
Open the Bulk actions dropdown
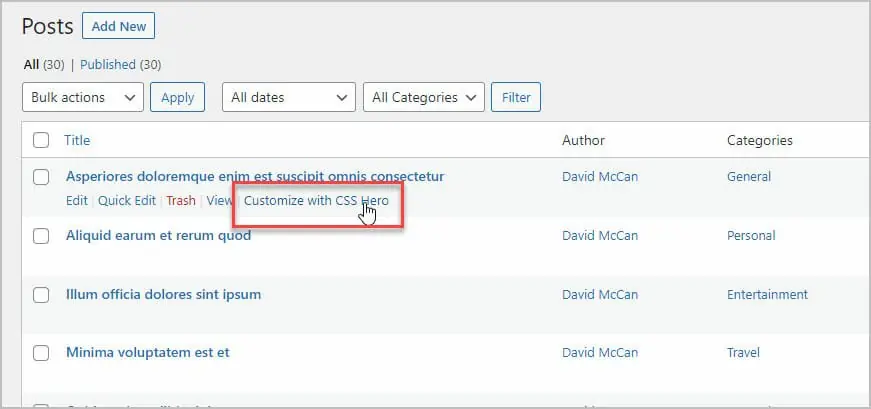(x=82, y=98)
